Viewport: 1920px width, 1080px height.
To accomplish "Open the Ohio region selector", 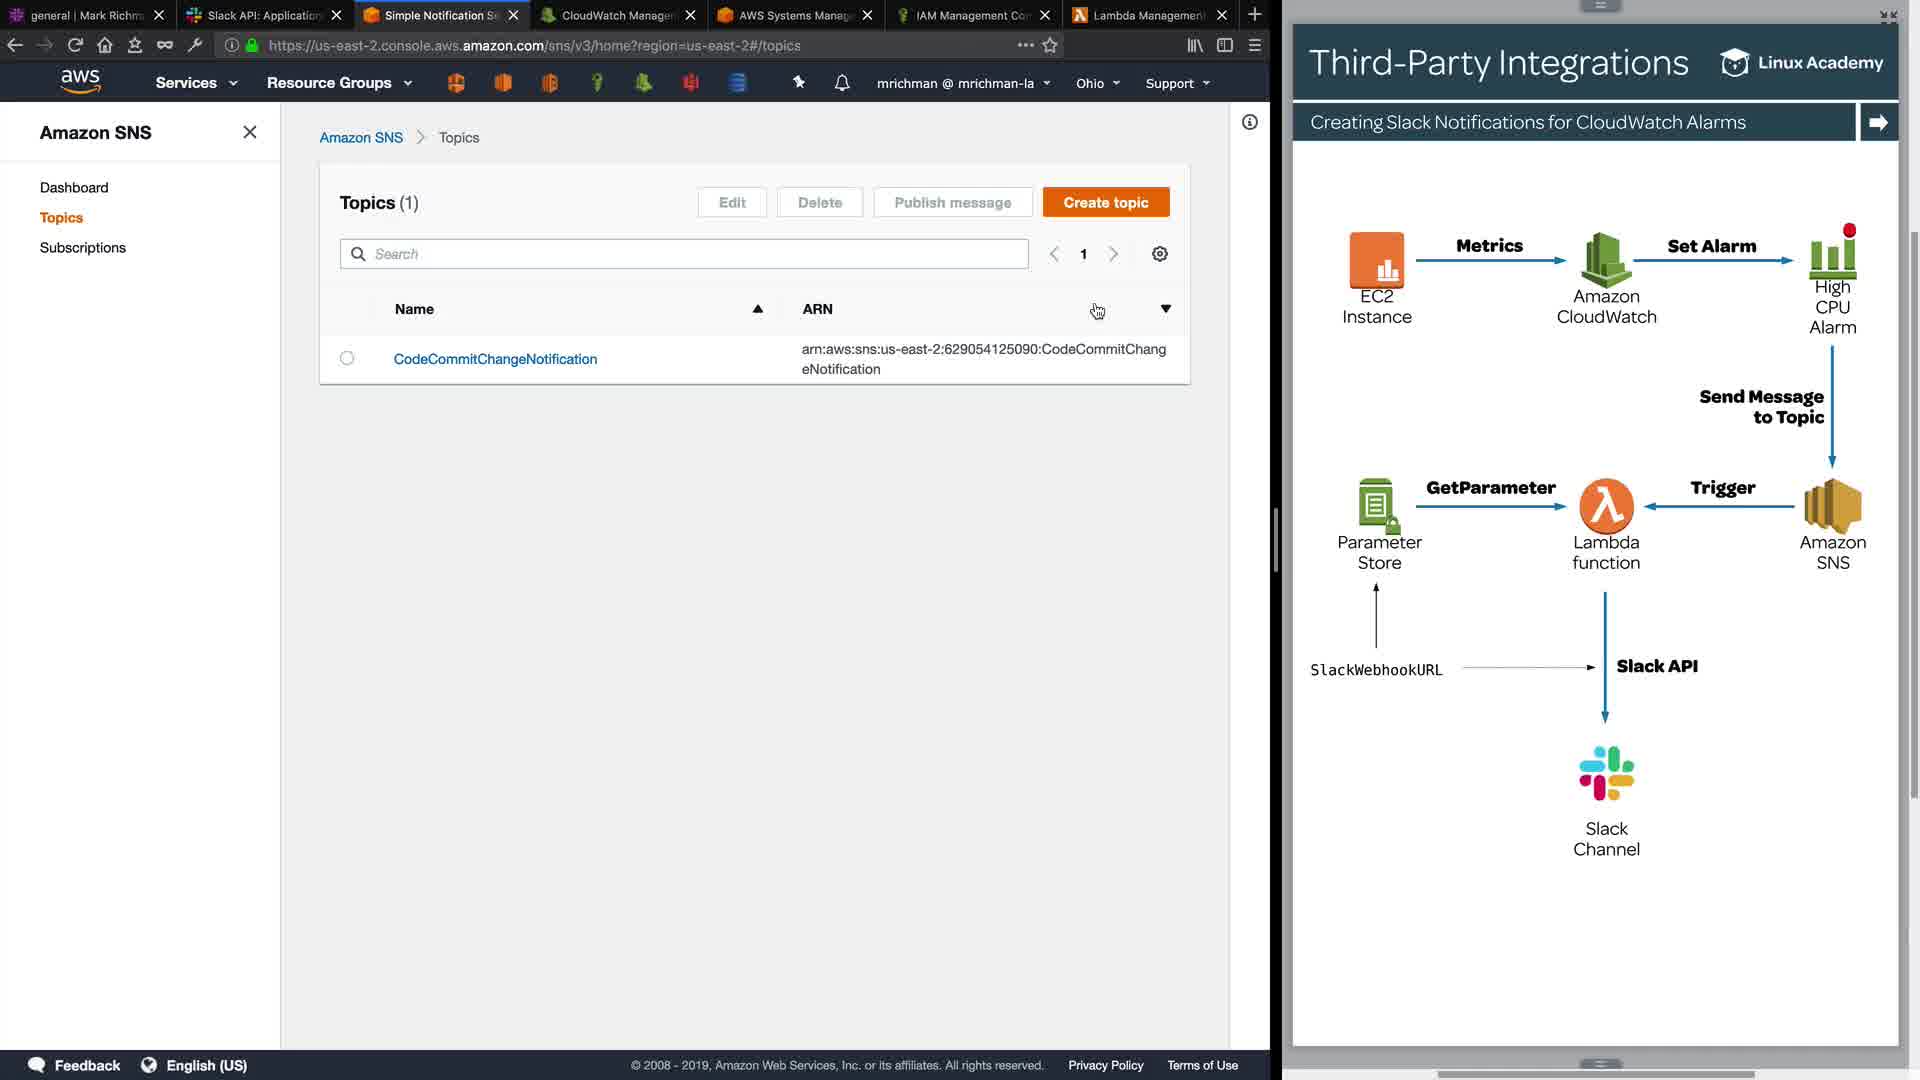I will [1097, 83].
